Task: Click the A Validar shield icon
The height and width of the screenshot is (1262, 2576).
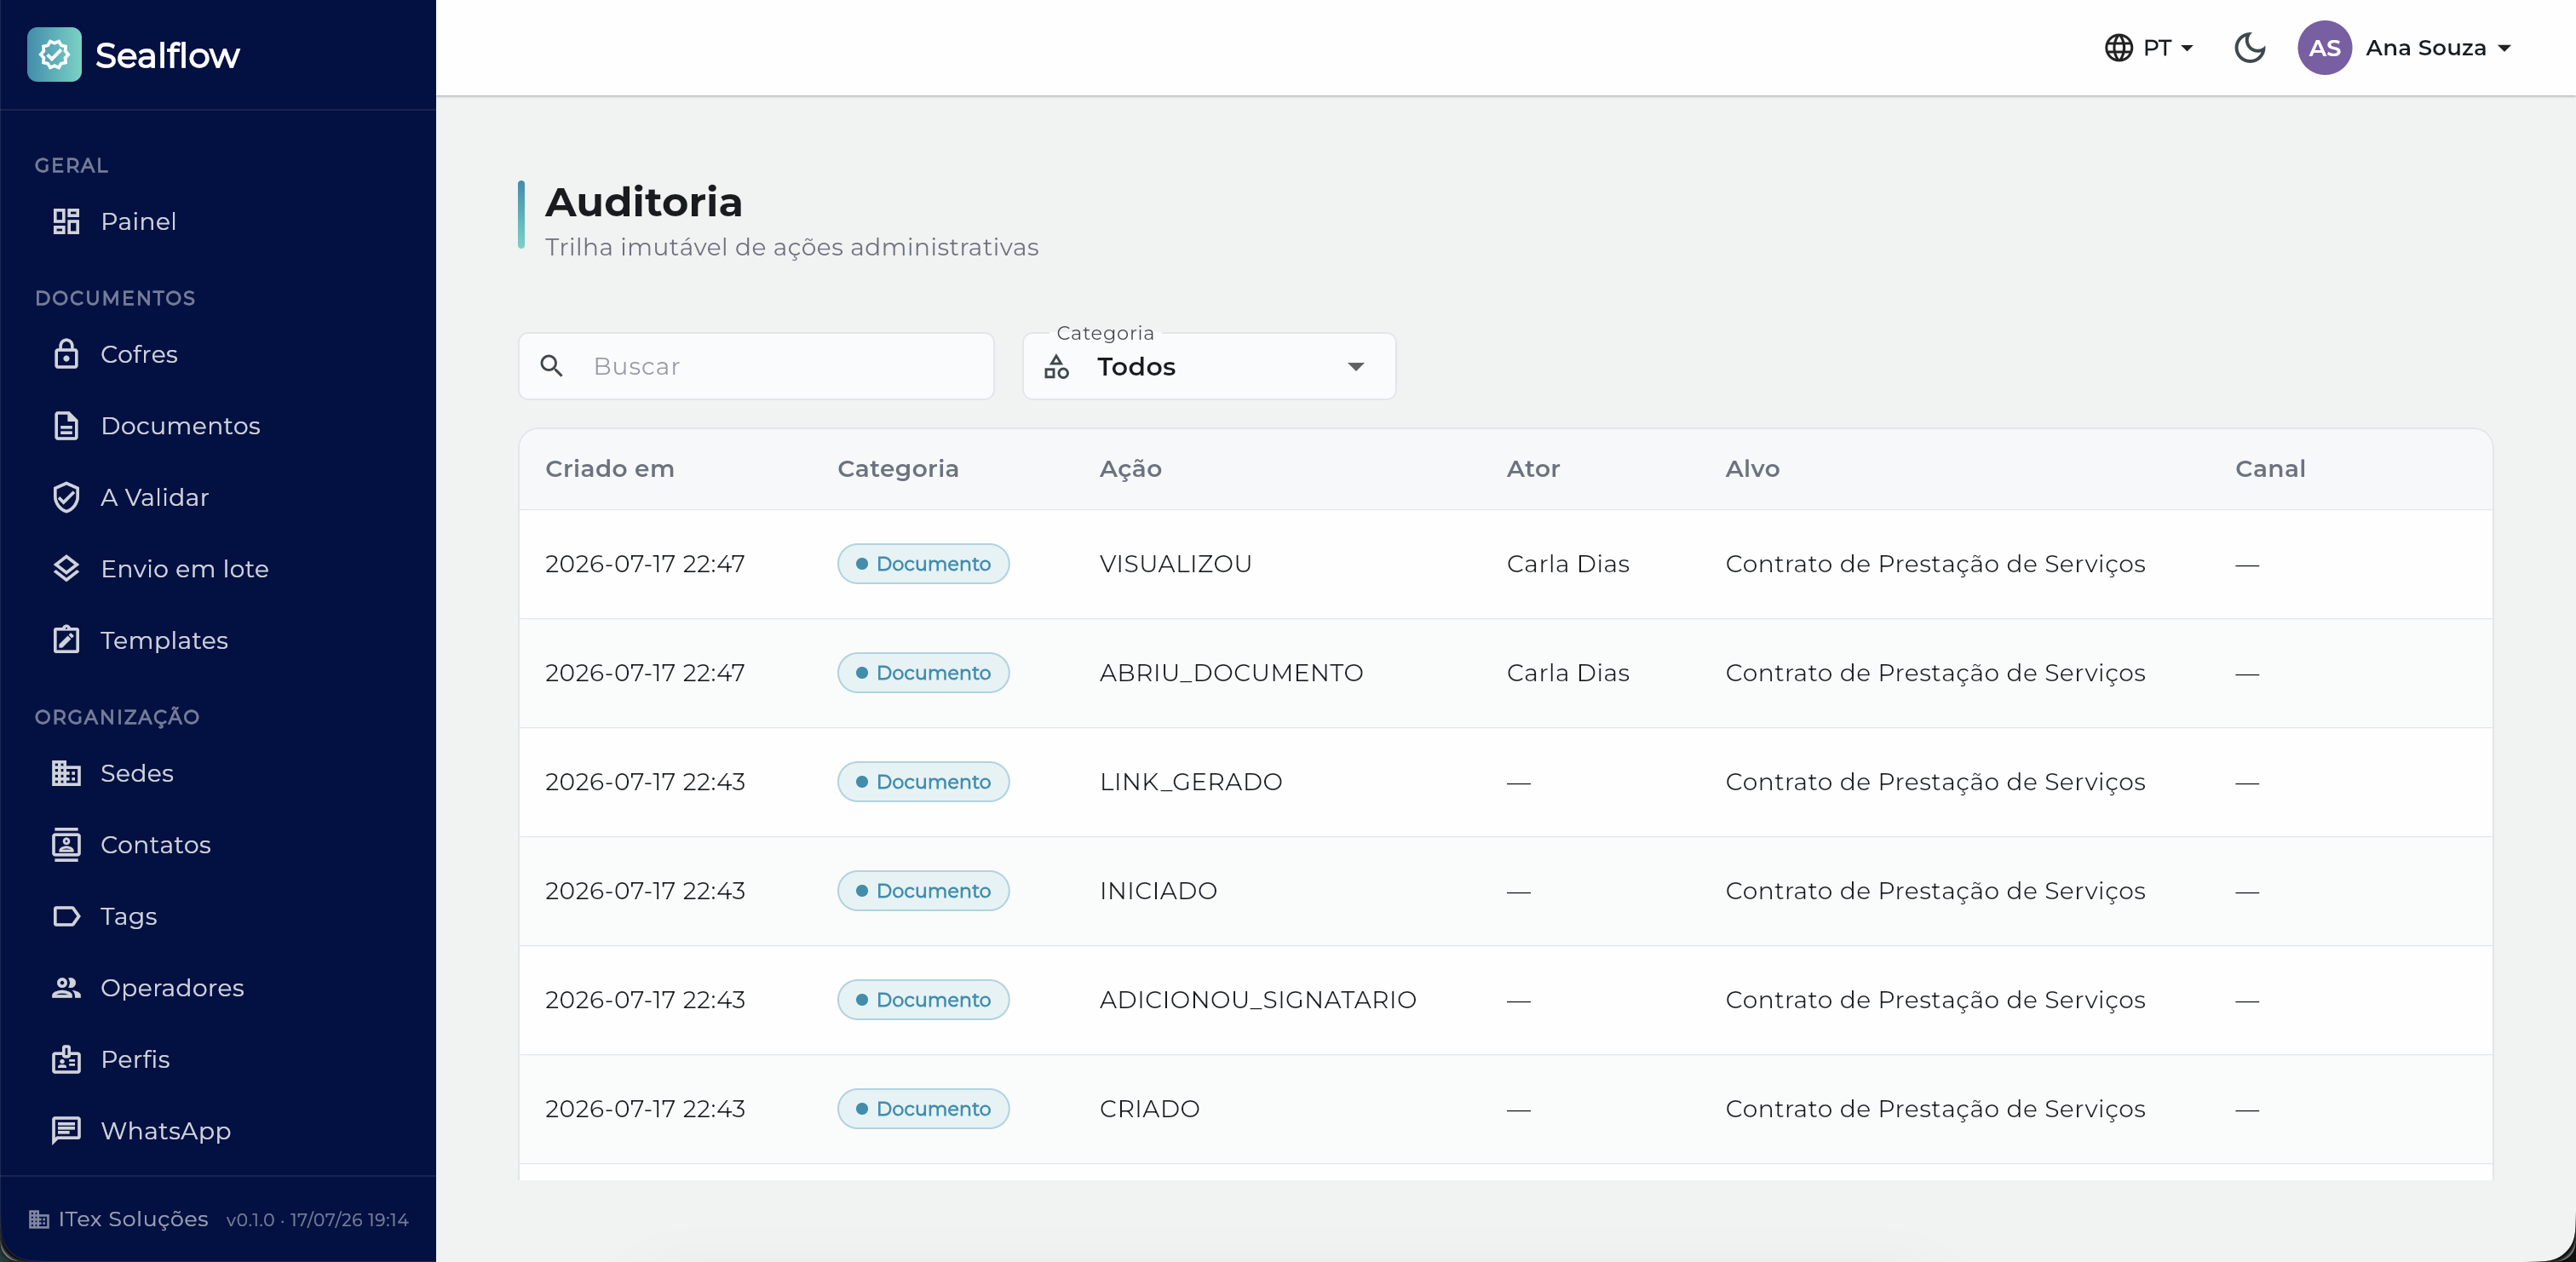Action: click(66, 497)
